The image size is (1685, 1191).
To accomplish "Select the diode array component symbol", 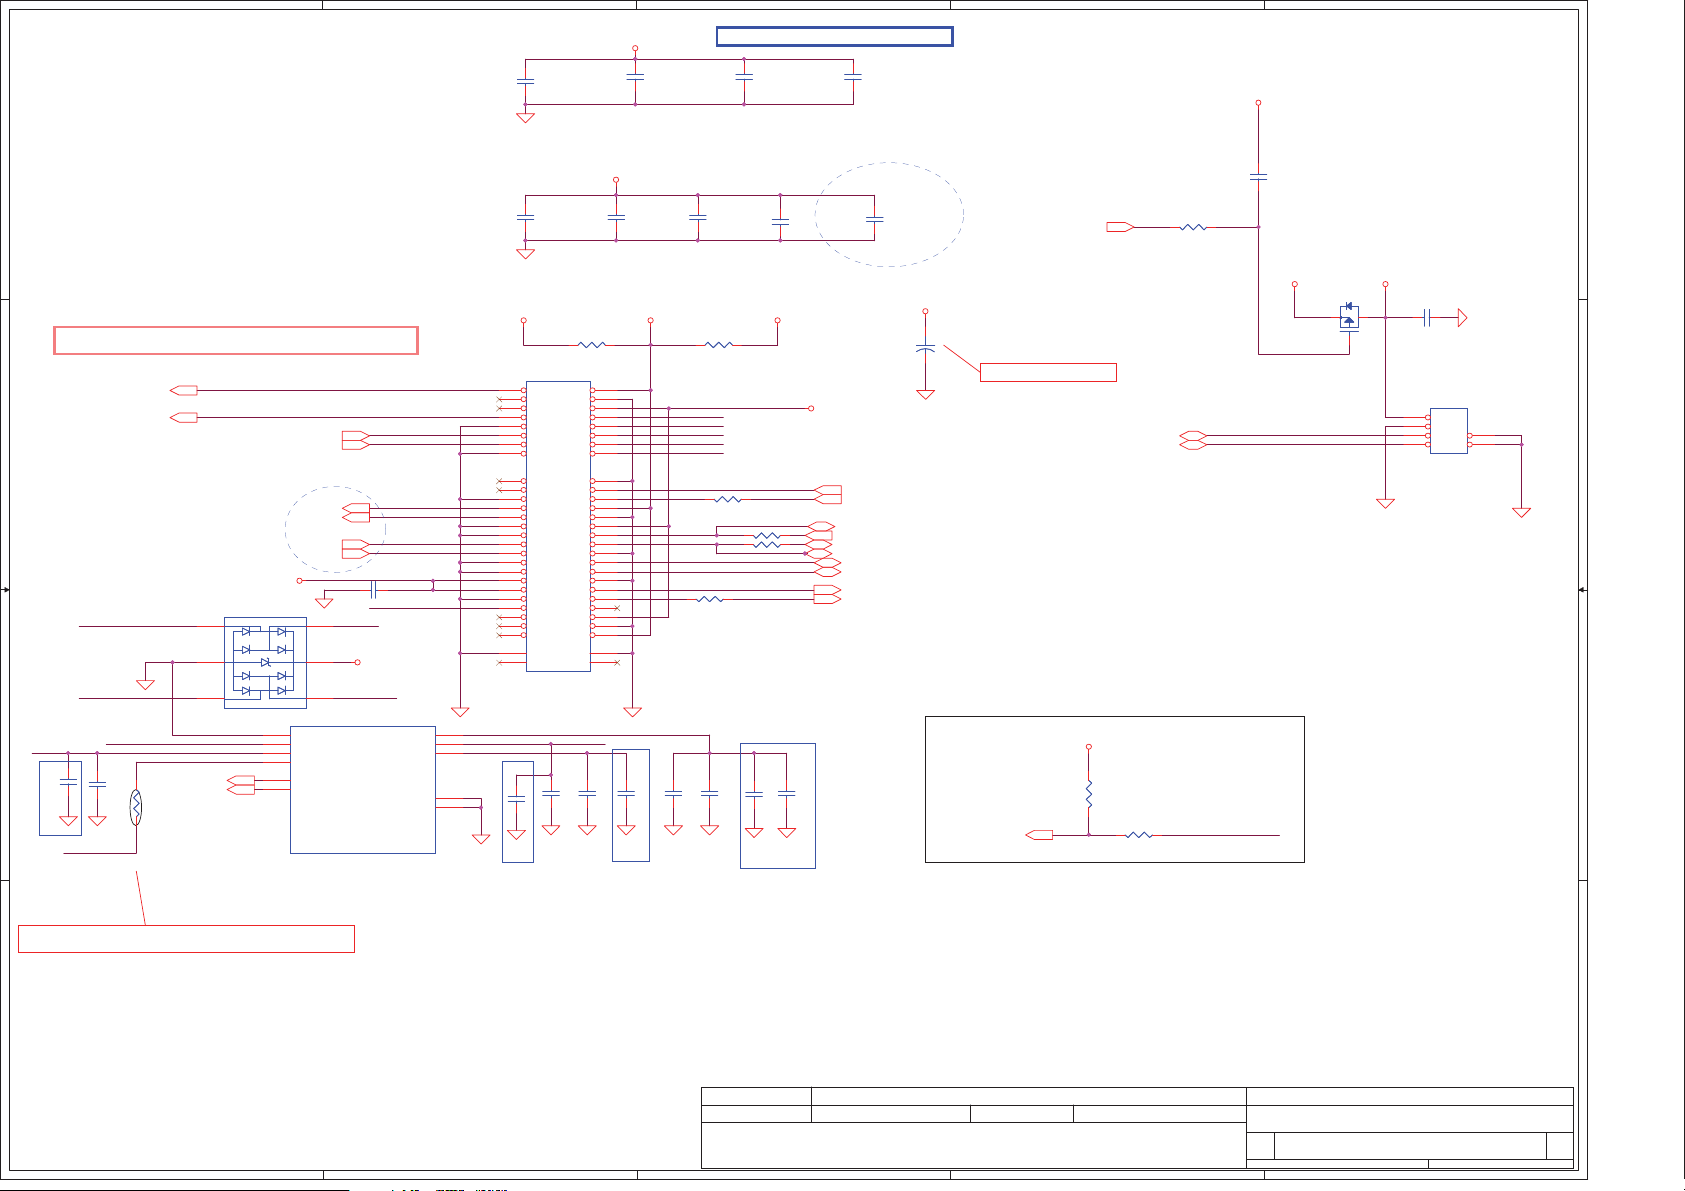I will pyautogui.click(x=265, y=662).
